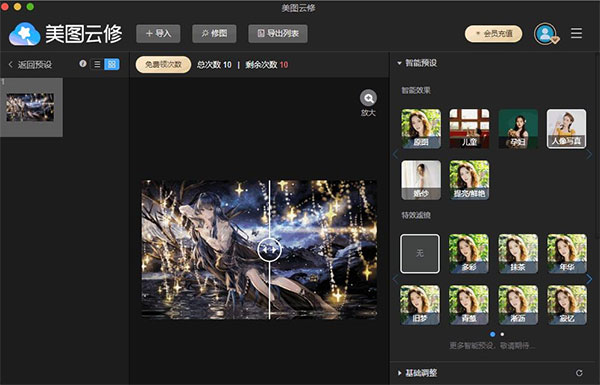This screenshot has height=385, width=600.
Task: Click the 会员充值 membership recharge button
Action: click(494, 34)
